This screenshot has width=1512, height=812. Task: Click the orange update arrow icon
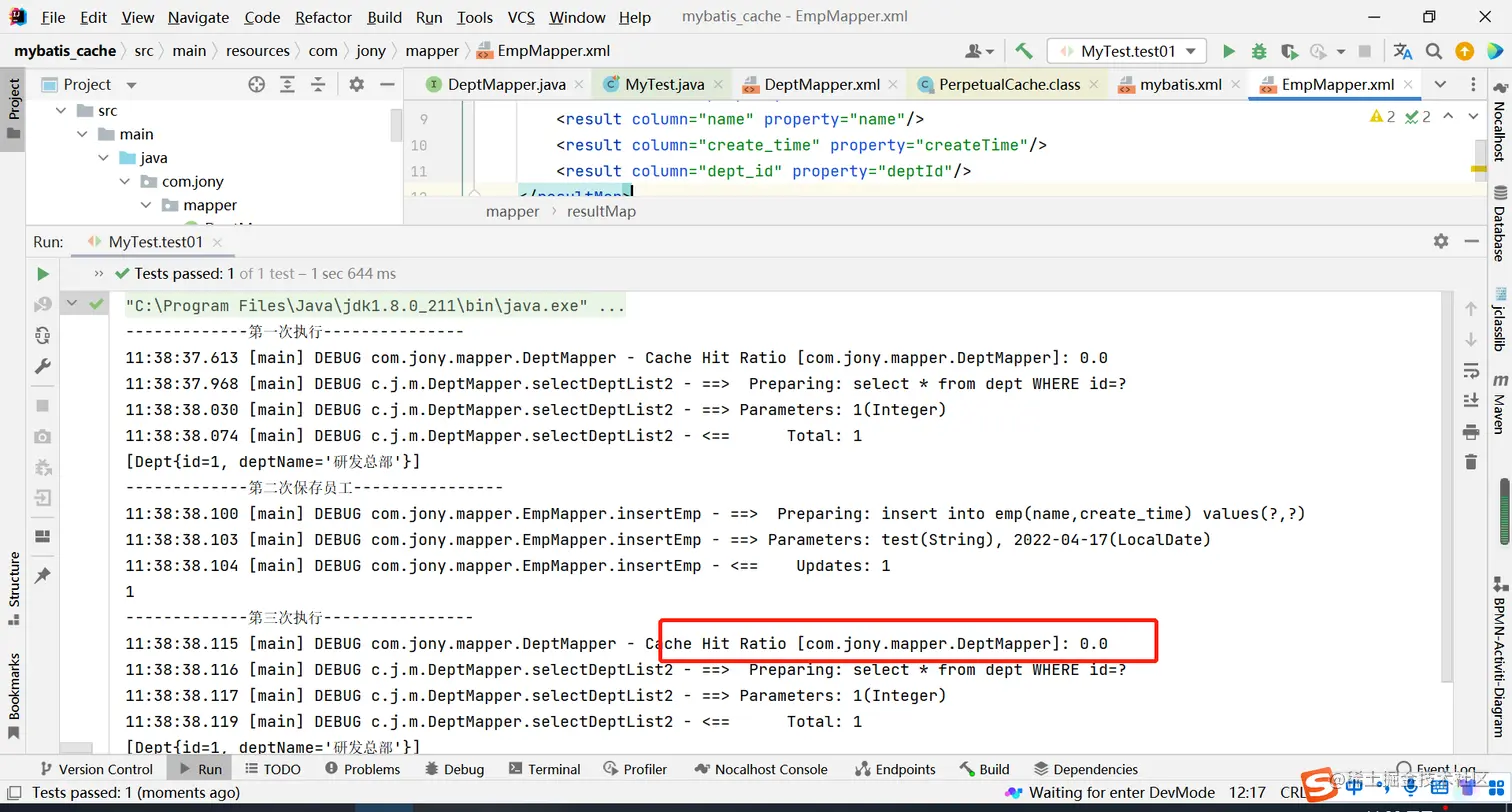1464,51
